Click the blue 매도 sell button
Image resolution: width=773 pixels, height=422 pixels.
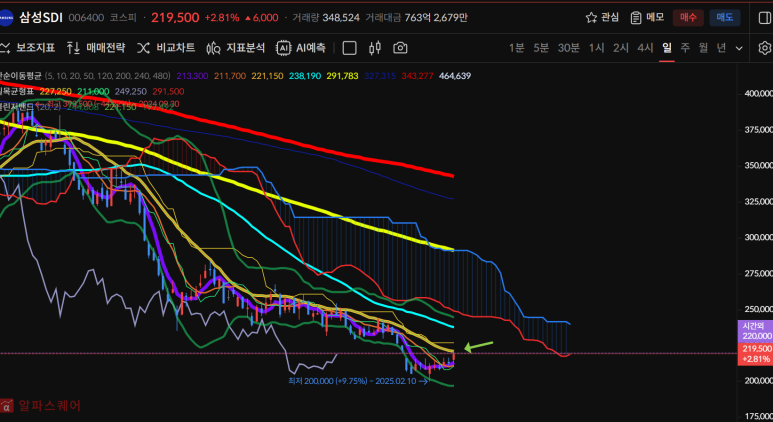coord(725,17)
